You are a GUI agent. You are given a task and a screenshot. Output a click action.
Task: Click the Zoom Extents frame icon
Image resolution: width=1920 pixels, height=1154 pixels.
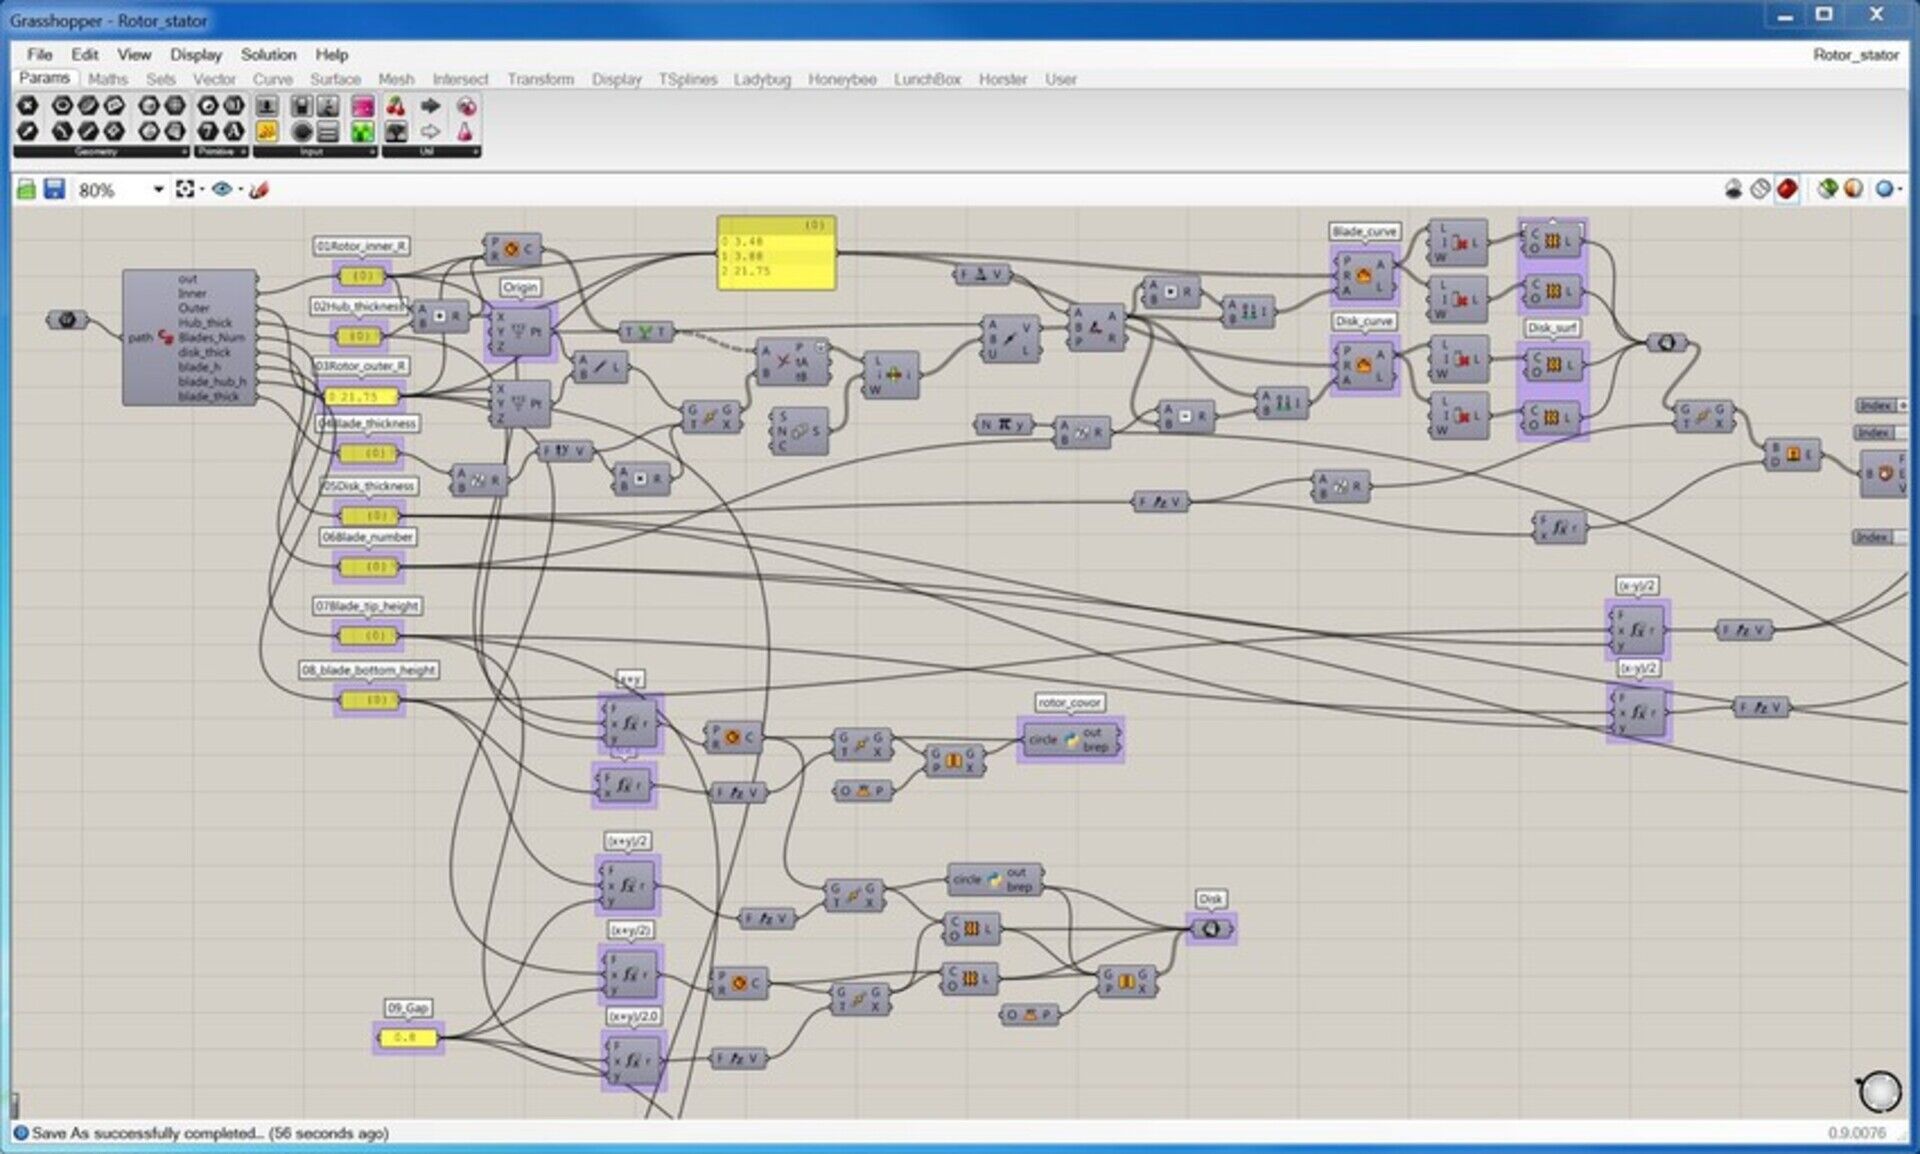click(x=185, y=189)
